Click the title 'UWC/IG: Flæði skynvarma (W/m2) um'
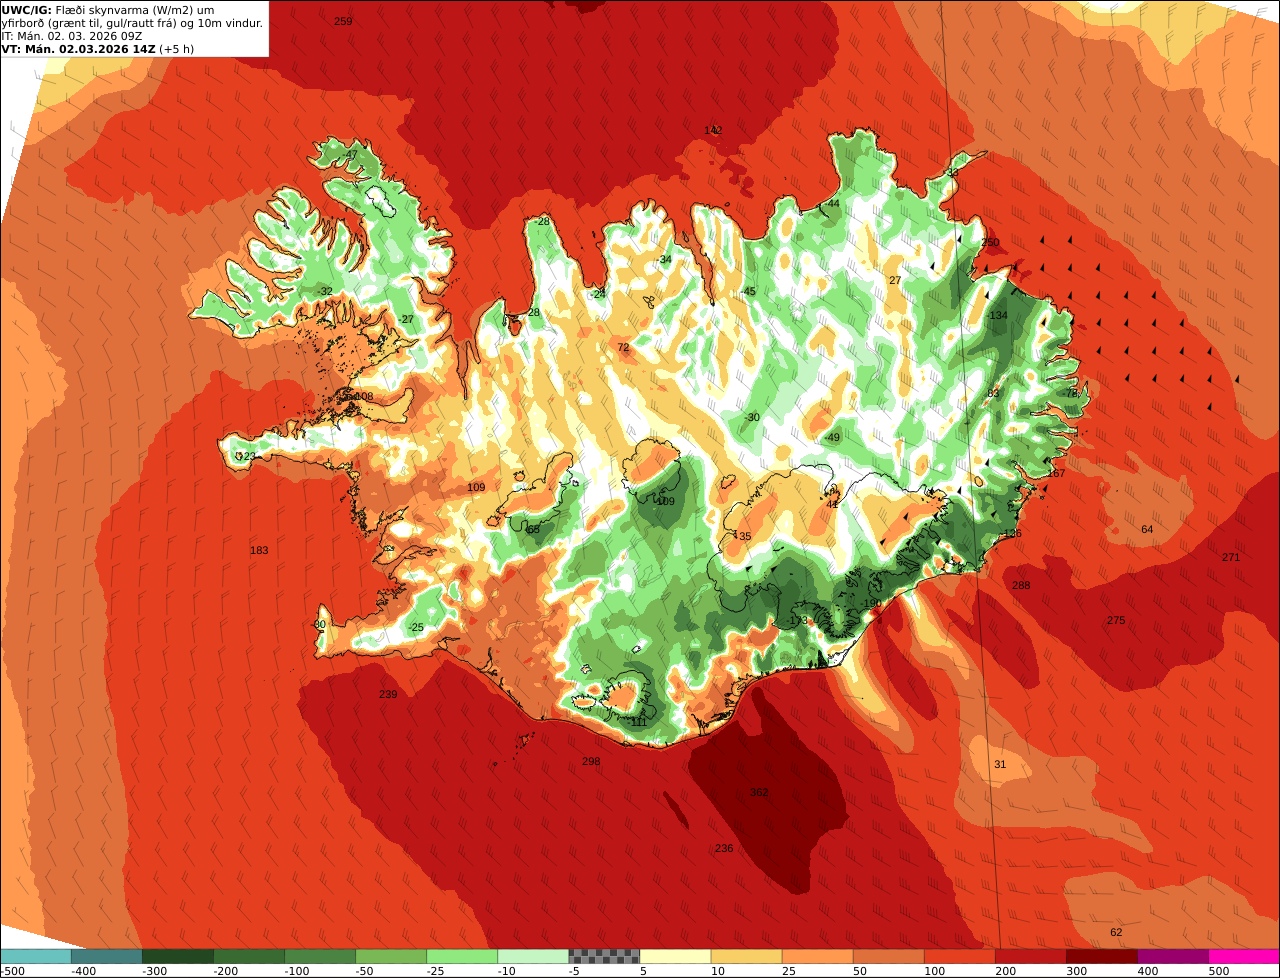The height and width of the screenshot is (978, 1280). [x=108, y=10]
